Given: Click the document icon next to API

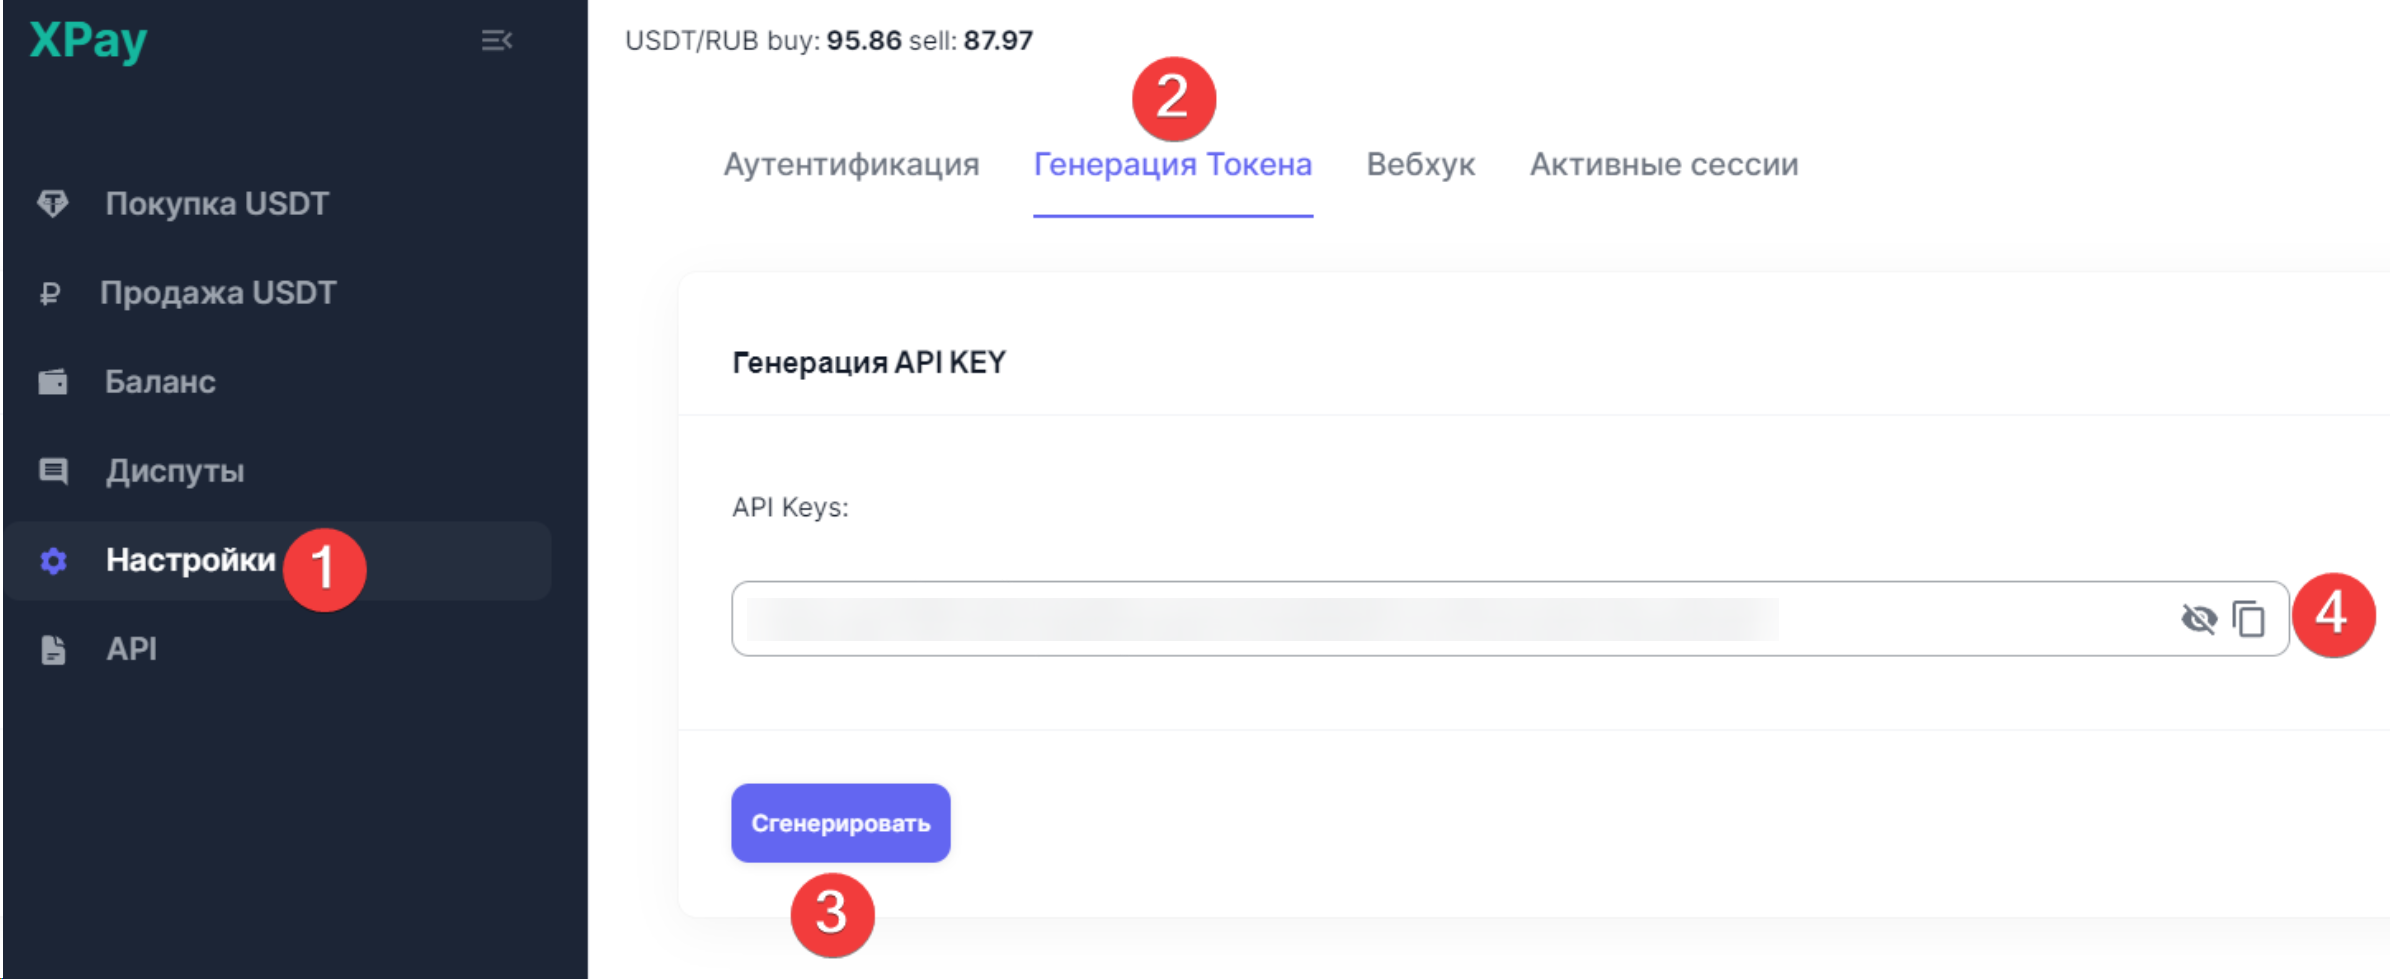Looking at the screenshot, I should point(53,650).
